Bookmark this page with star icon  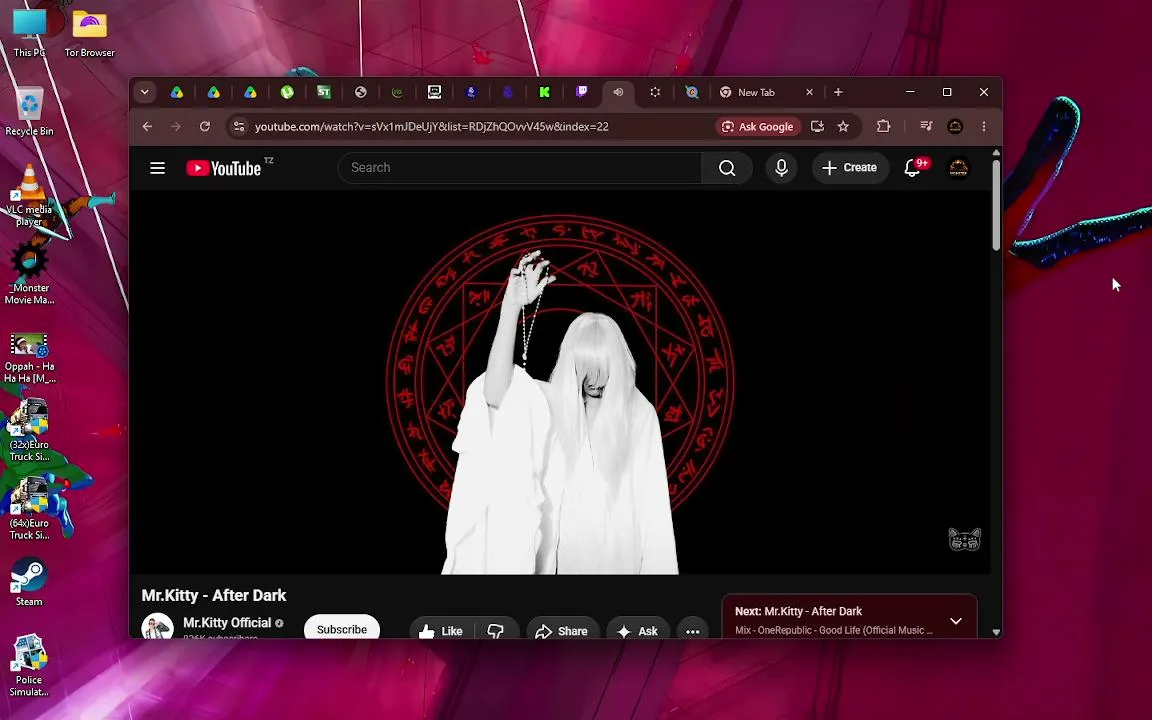pos(843,126)
